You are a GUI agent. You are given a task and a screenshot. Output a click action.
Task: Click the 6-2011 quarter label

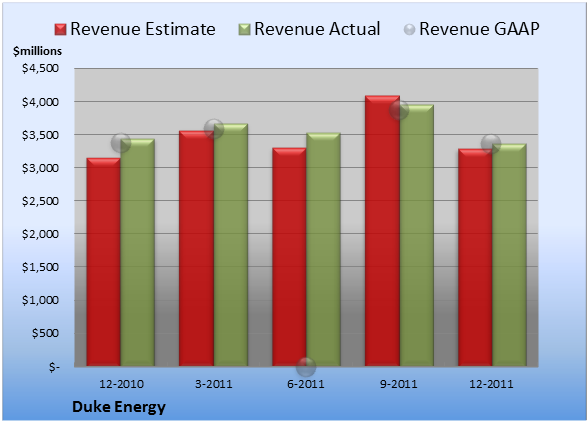pos(306,384)
